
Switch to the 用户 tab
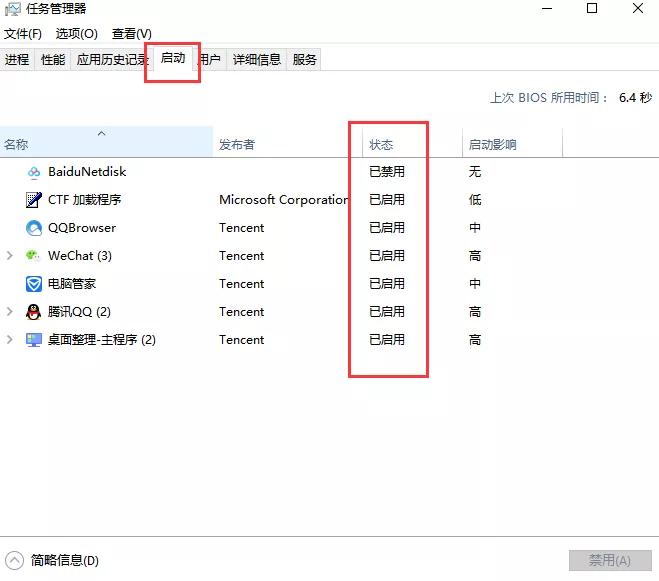coord(209,59)
